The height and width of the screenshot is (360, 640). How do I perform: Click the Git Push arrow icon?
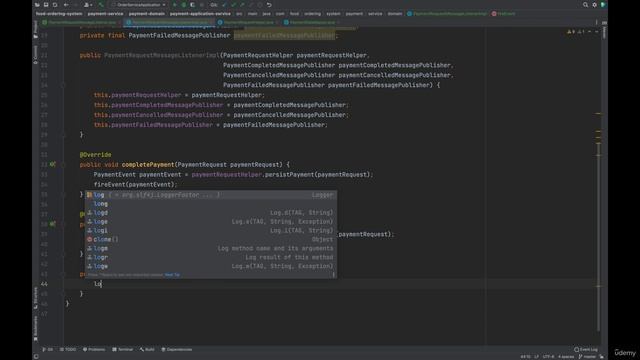242,5
